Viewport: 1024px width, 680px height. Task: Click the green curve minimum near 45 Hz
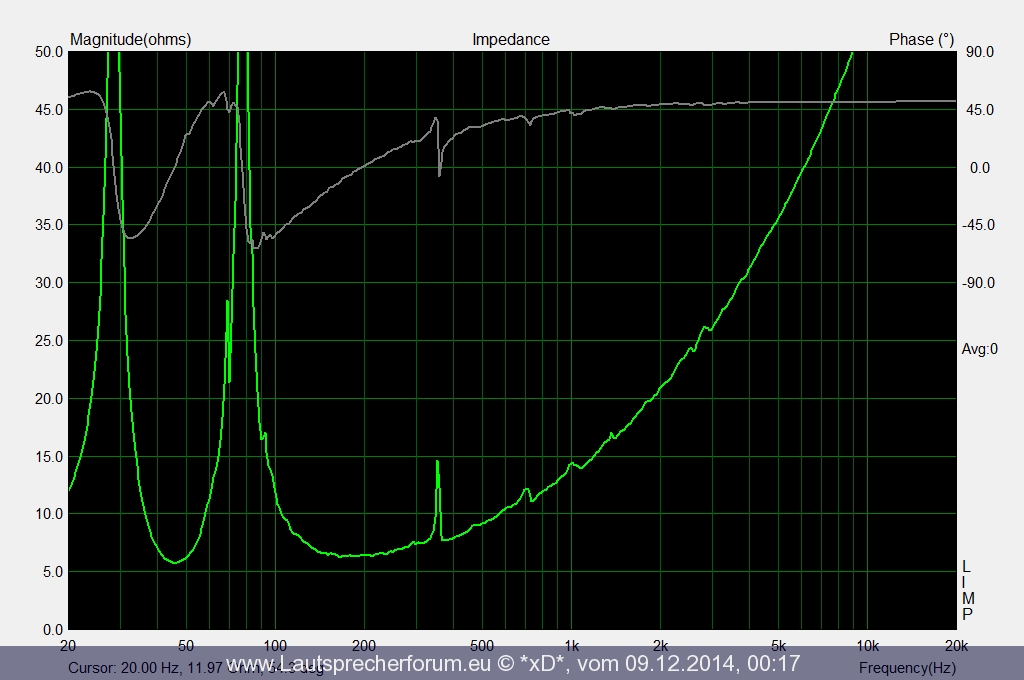[x=175, y=562]
